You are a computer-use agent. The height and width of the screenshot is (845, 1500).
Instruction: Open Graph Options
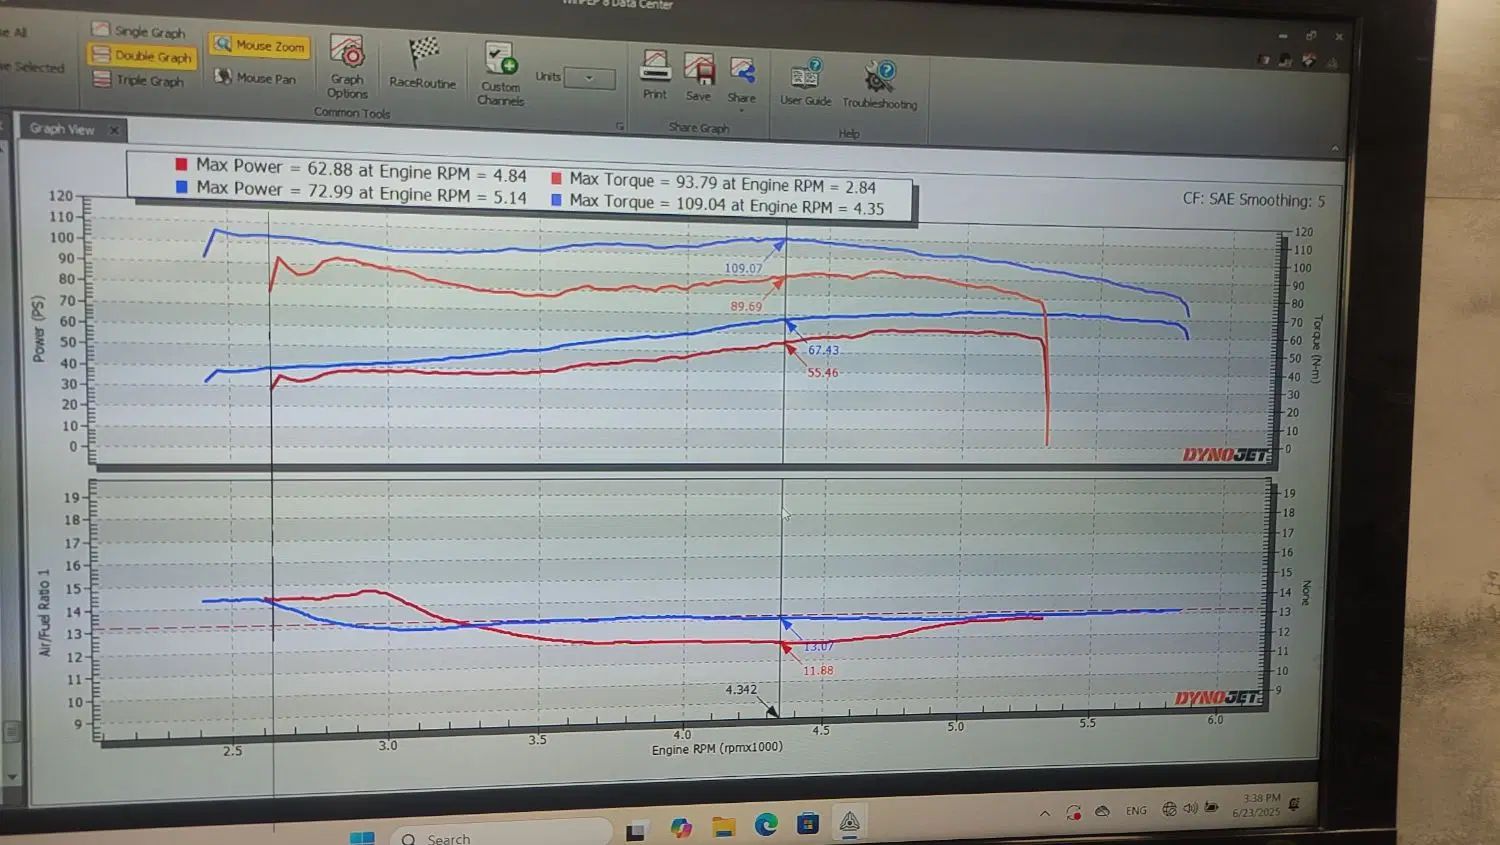[347, 67]
